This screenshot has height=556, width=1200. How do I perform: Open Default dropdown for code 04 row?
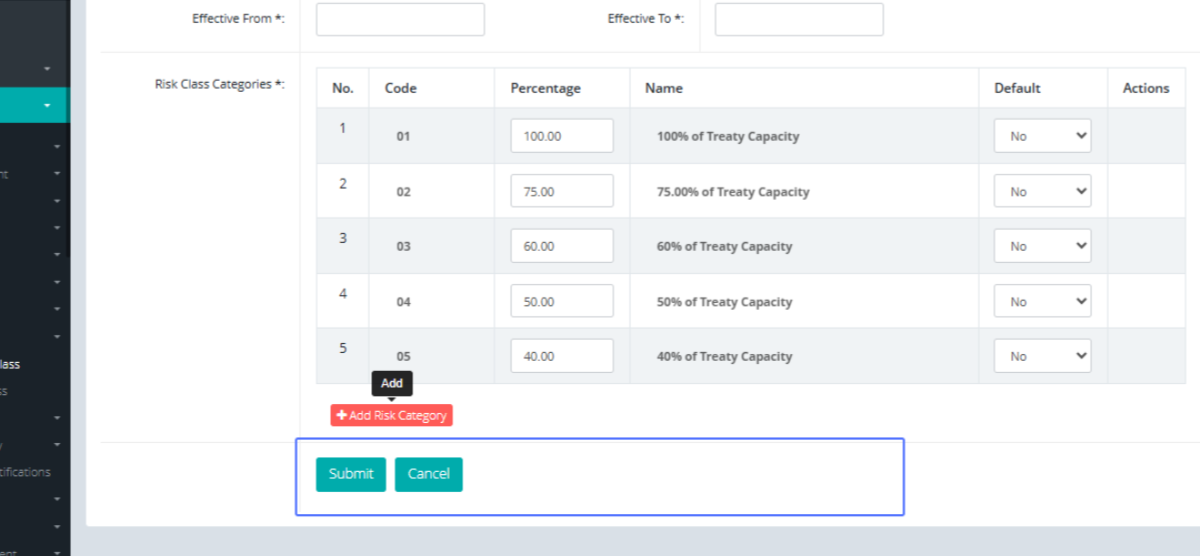[x=1042, y=301]
